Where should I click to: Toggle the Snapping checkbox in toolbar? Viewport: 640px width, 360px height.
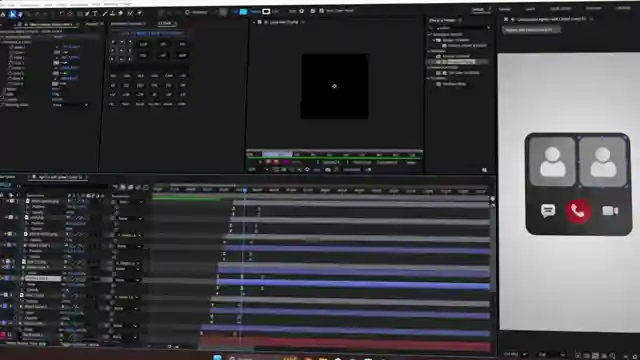click(187, 12)
